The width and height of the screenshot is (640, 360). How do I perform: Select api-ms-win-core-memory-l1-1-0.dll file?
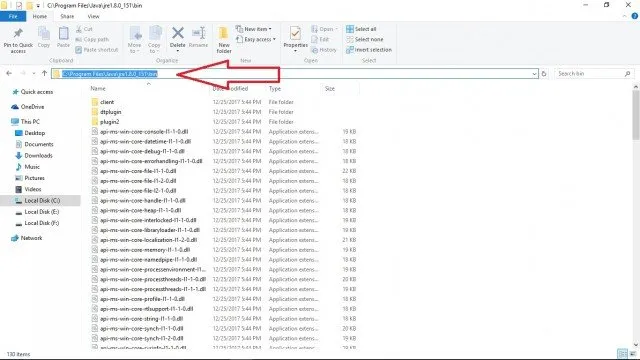145,250
